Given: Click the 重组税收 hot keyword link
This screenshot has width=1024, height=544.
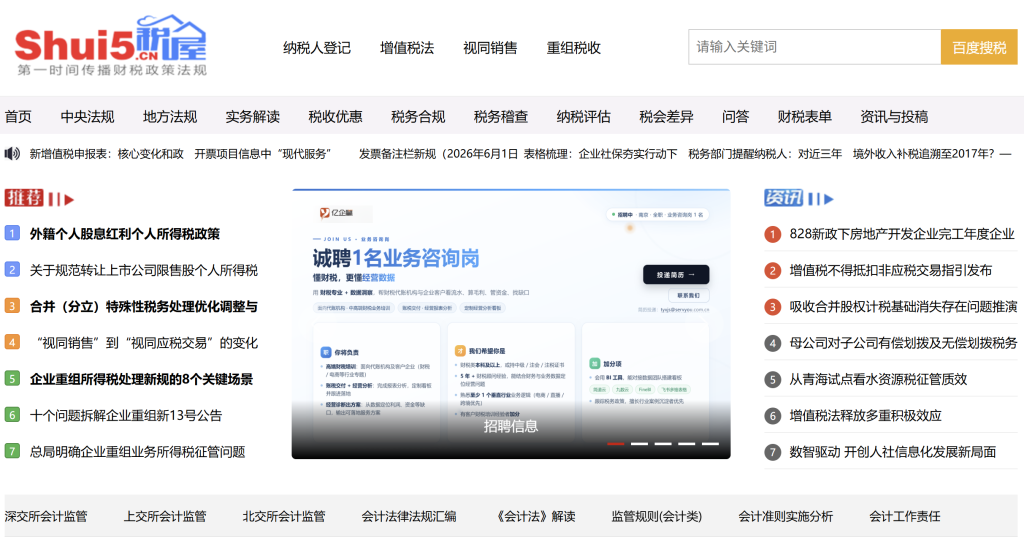Looking at the screenshot, I should 573,48.
